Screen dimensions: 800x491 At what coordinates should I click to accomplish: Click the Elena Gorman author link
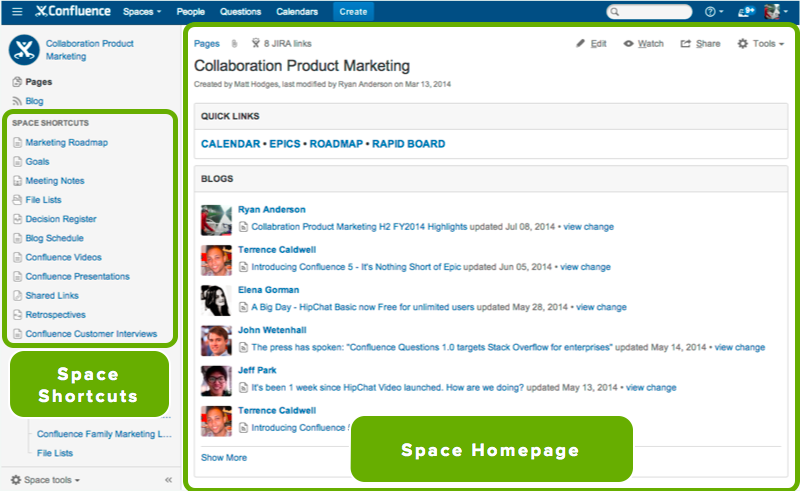point(268,289)
